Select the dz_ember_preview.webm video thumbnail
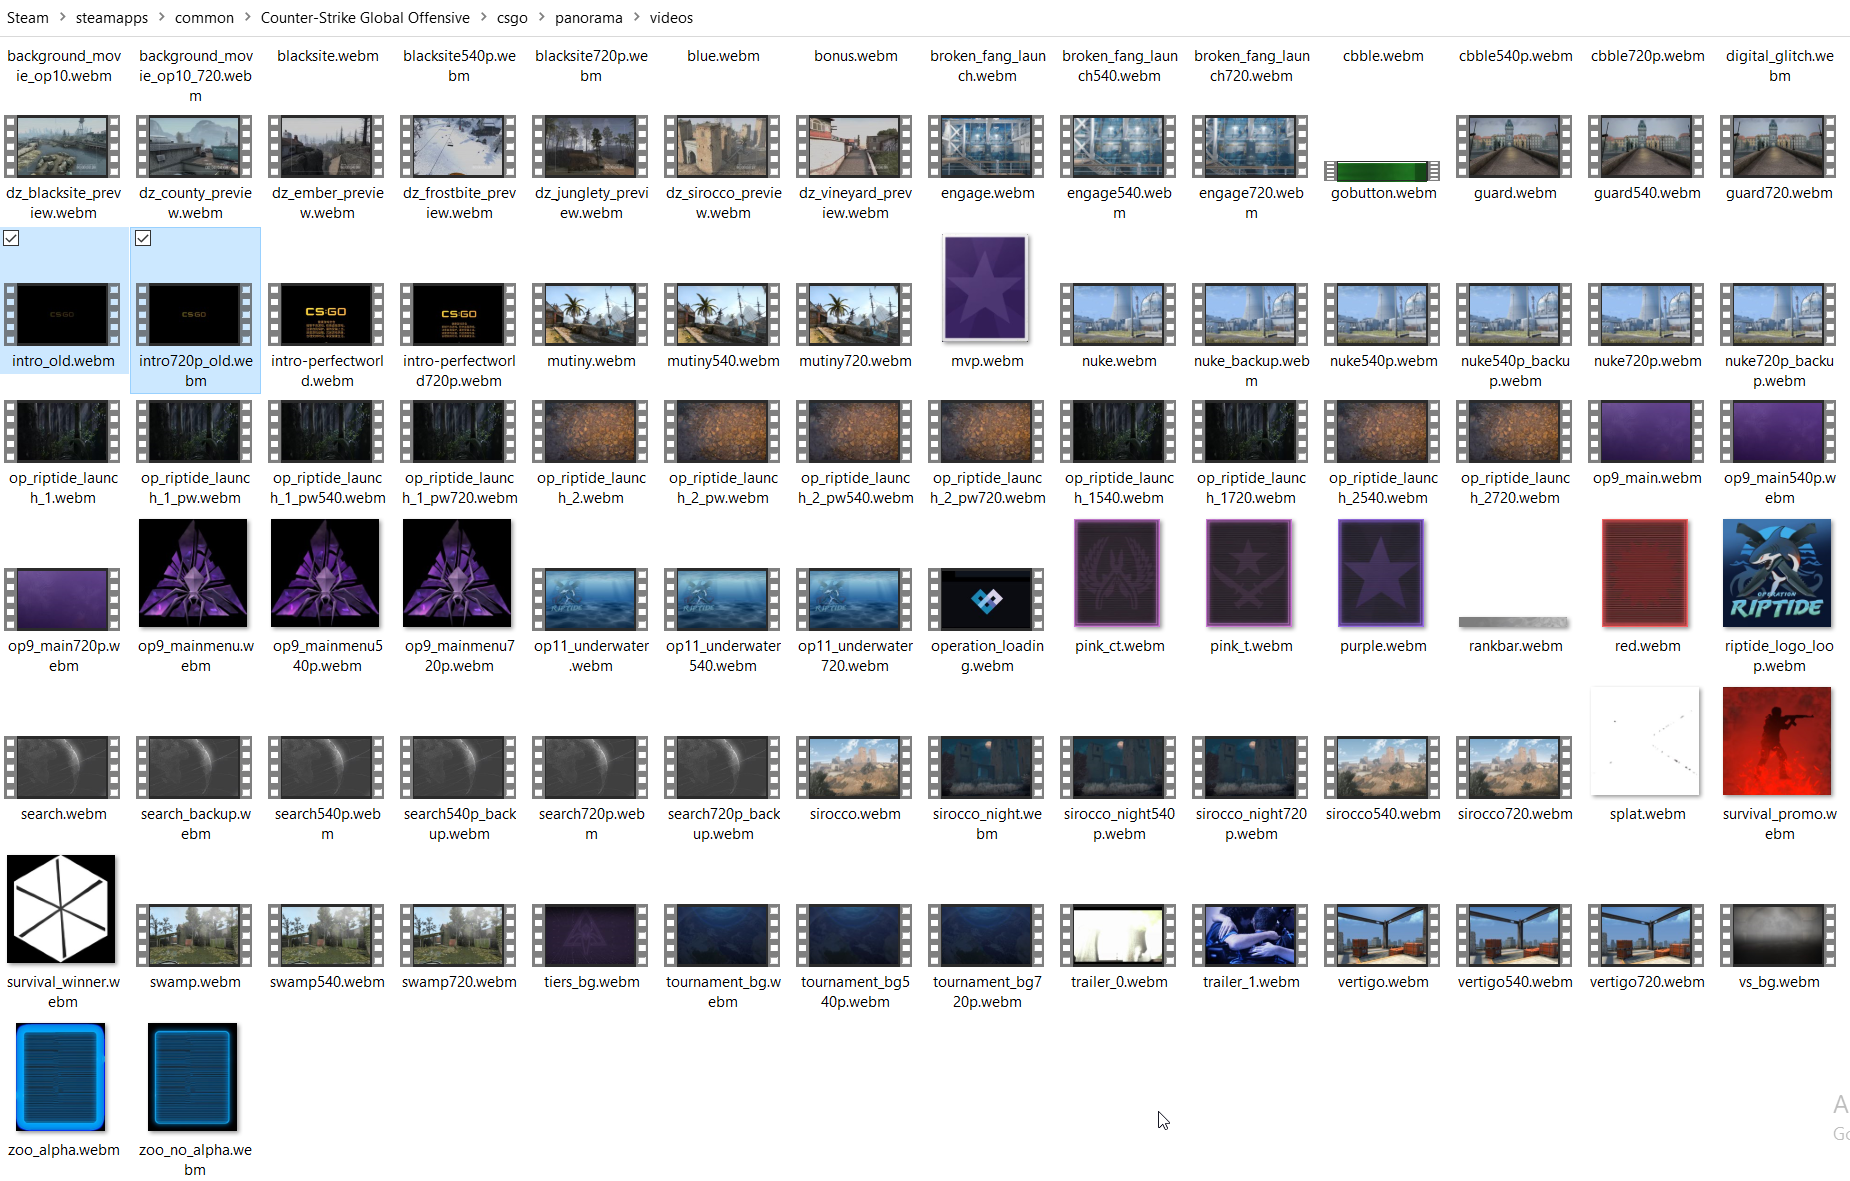1850x1181 pixels. [326, 146]
